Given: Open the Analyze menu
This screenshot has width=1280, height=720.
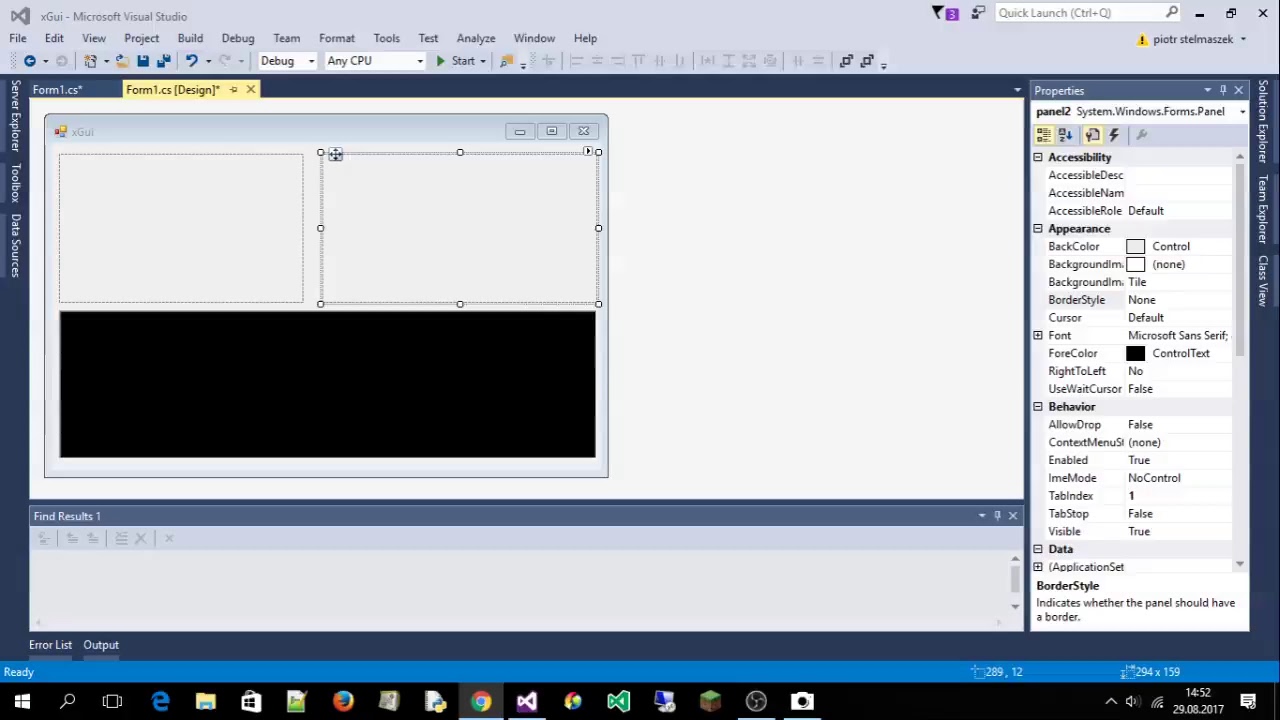Looking at the screenshot, I should [x=476, y=38].
